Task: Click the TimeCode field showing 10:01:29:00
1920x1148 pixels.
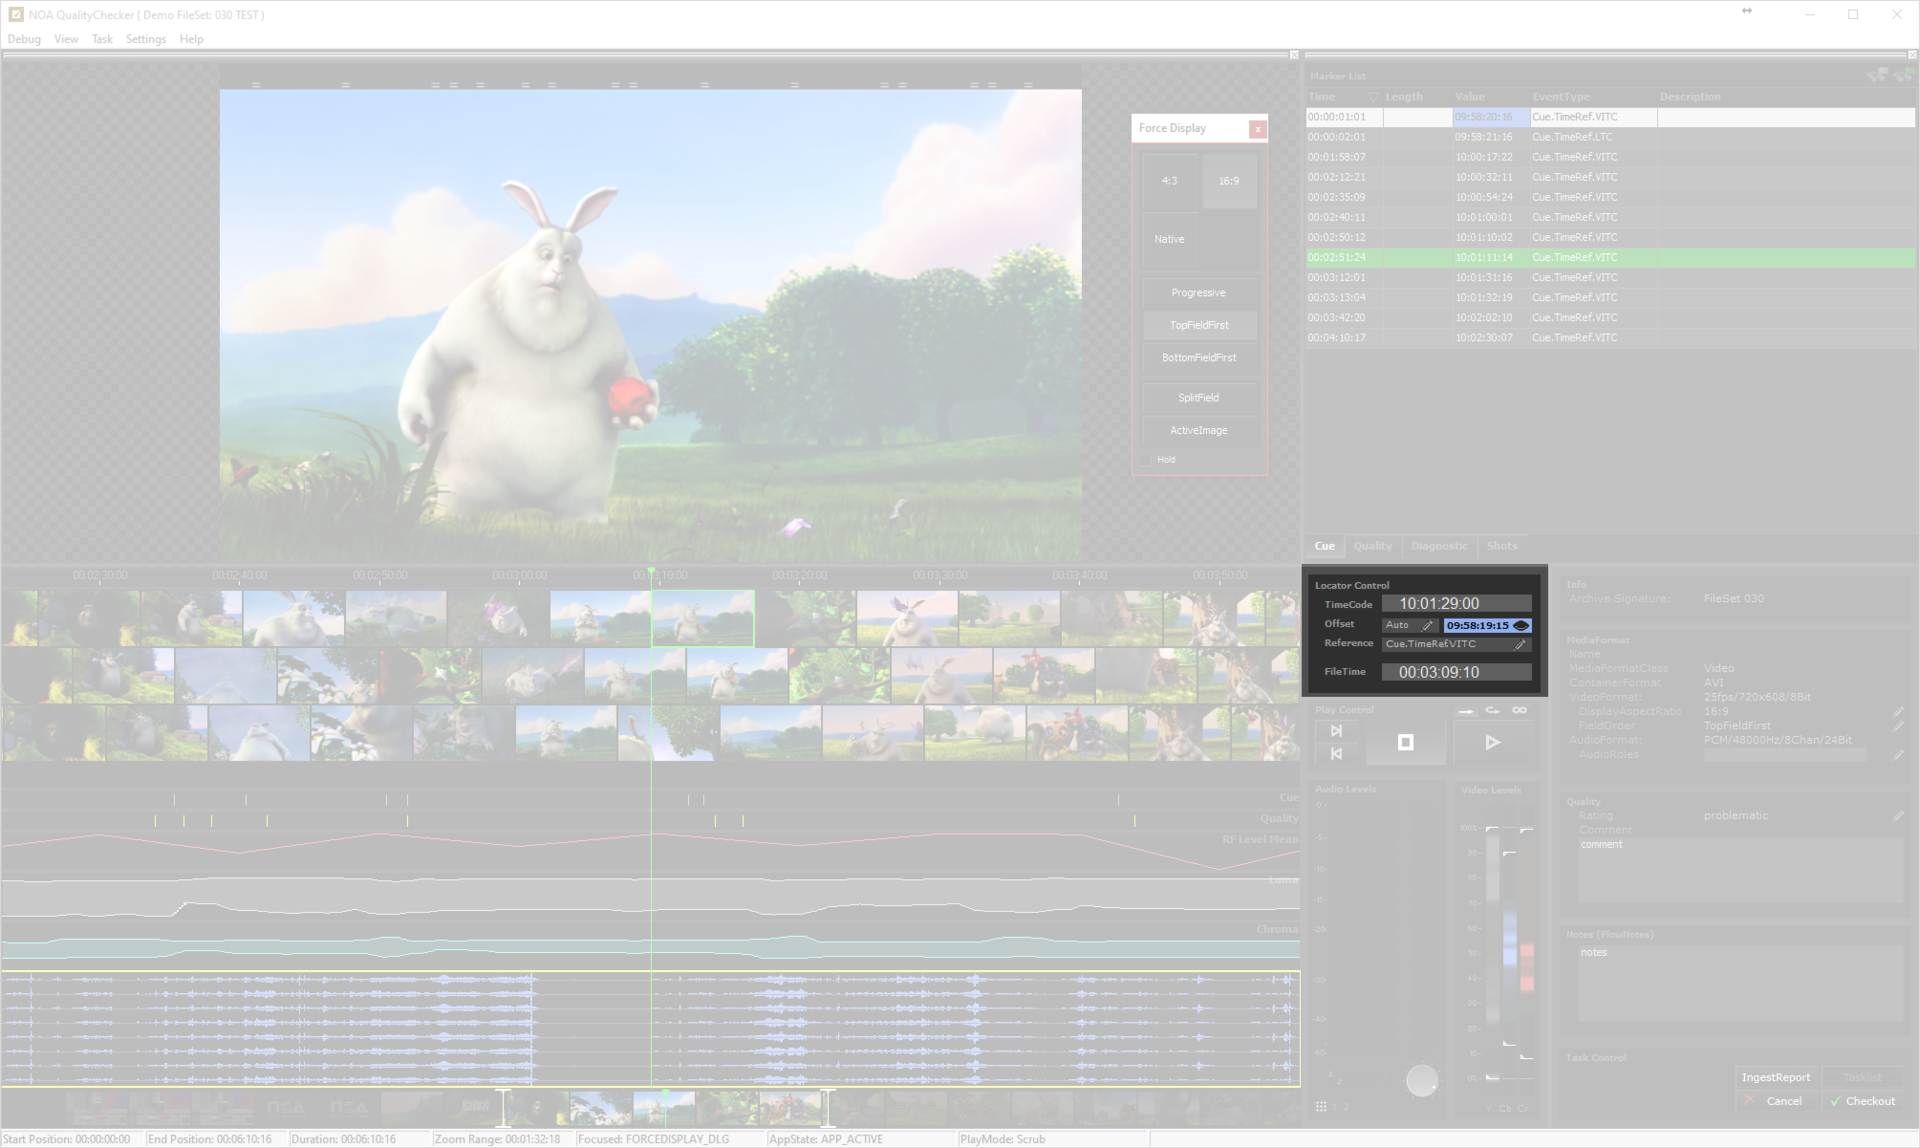Action: click(1456, 604)
